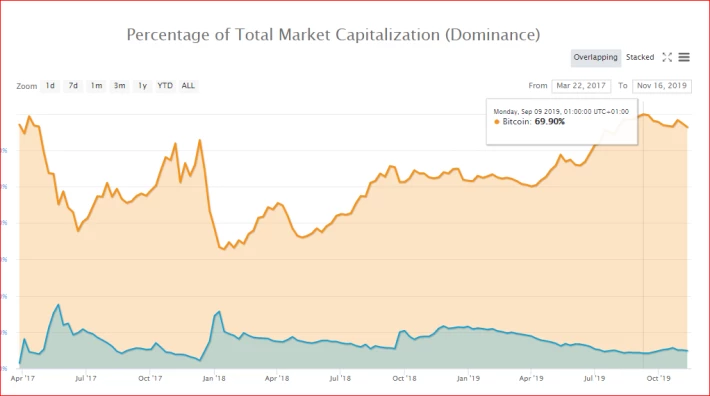
Task: Edit the From date Mar 22, 2017
Action: click(x=581, y=86)
